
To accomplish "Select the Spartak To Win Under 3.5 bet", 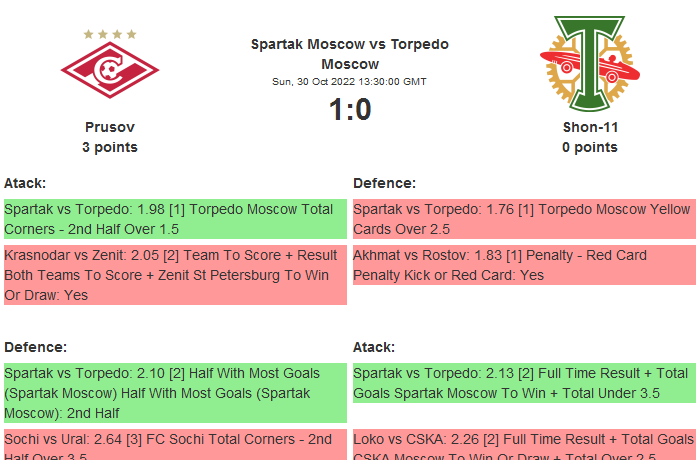I will coord(524,383).
